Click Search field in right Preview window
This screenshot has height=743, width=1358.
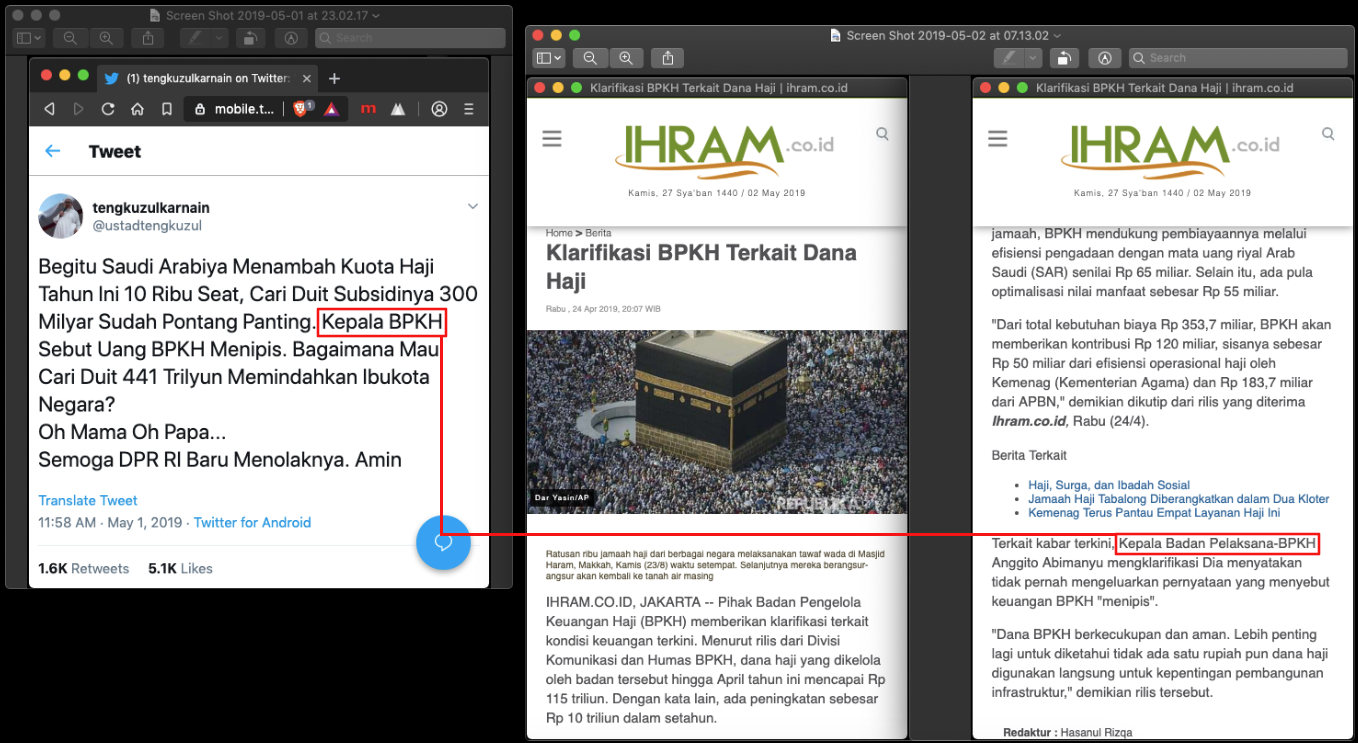(x=1238, y=58)
